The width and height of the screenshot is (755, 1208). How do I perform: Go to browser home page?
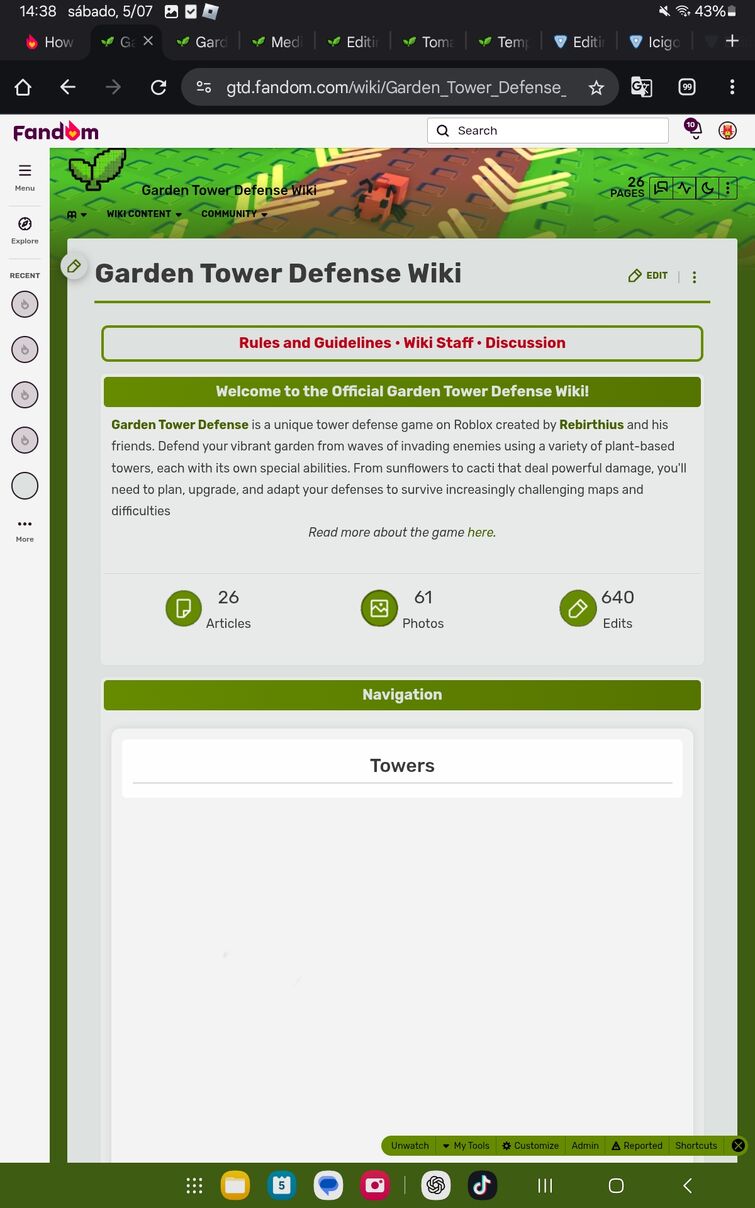click(23, 88)
